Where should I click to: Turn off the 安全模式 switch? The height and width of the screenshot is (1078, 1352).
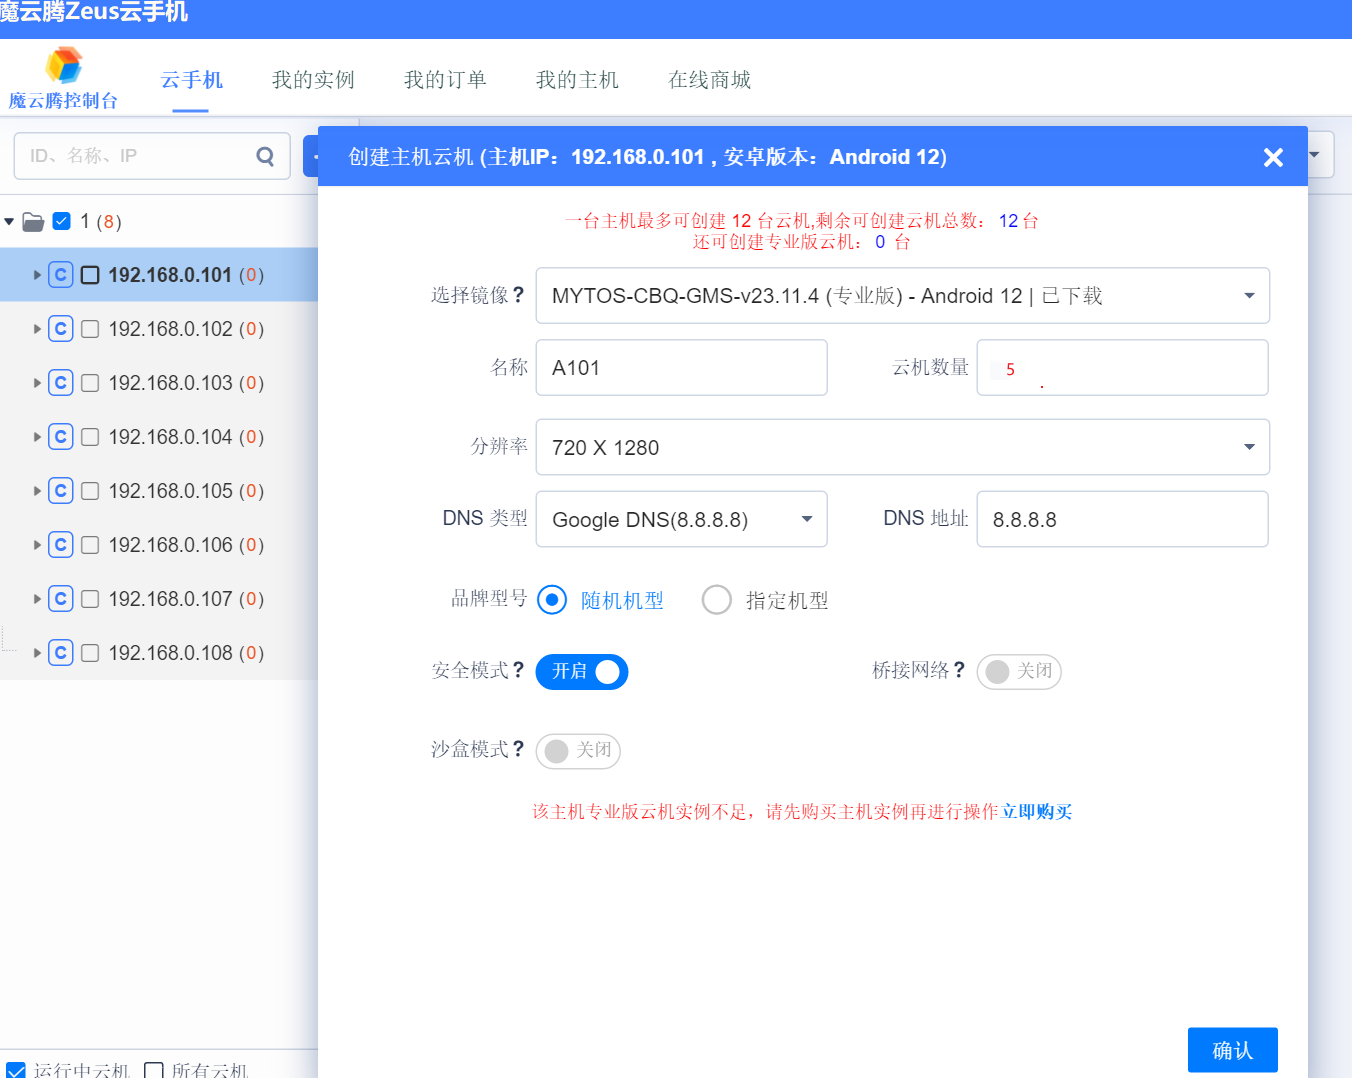click(x=582, y=672)
